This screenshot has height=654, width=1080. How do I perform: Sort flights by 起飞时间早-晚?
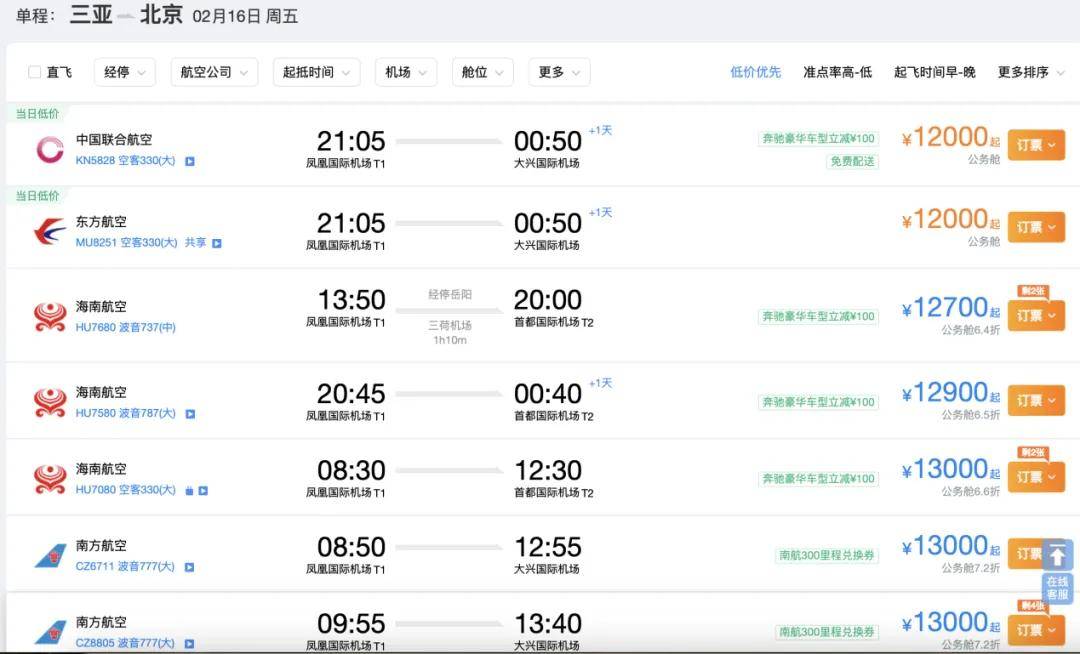[934, 72]
